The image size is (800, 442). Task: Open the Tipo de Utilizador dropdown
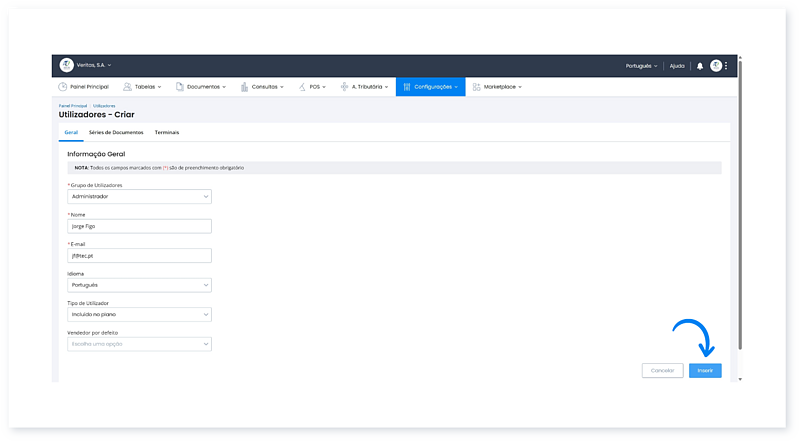click(139, 314)
